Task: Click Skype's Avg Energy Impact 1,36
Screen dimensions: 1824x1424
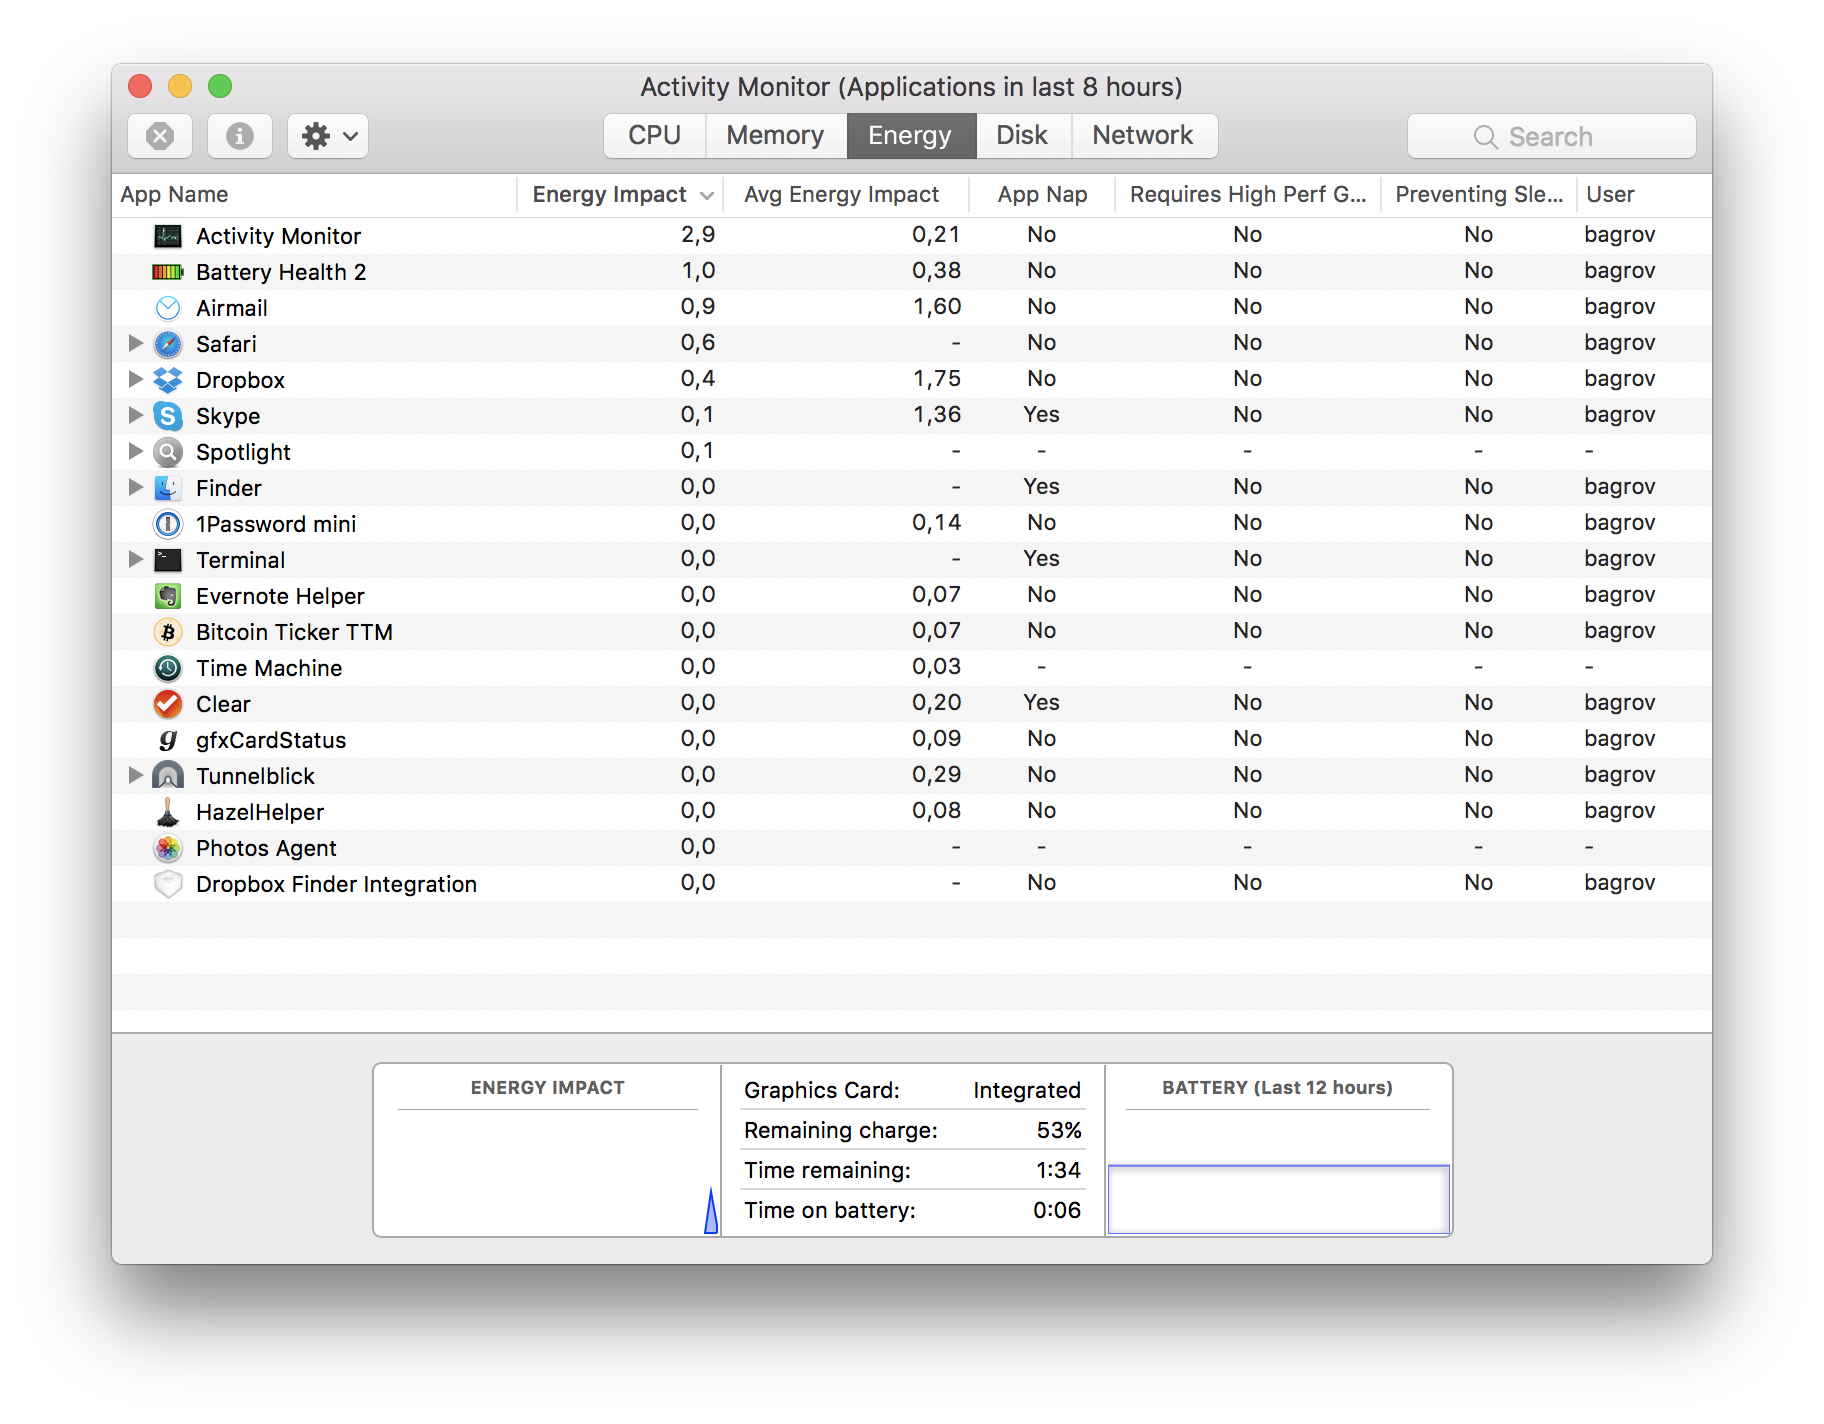Action: [x=937, y=414]
